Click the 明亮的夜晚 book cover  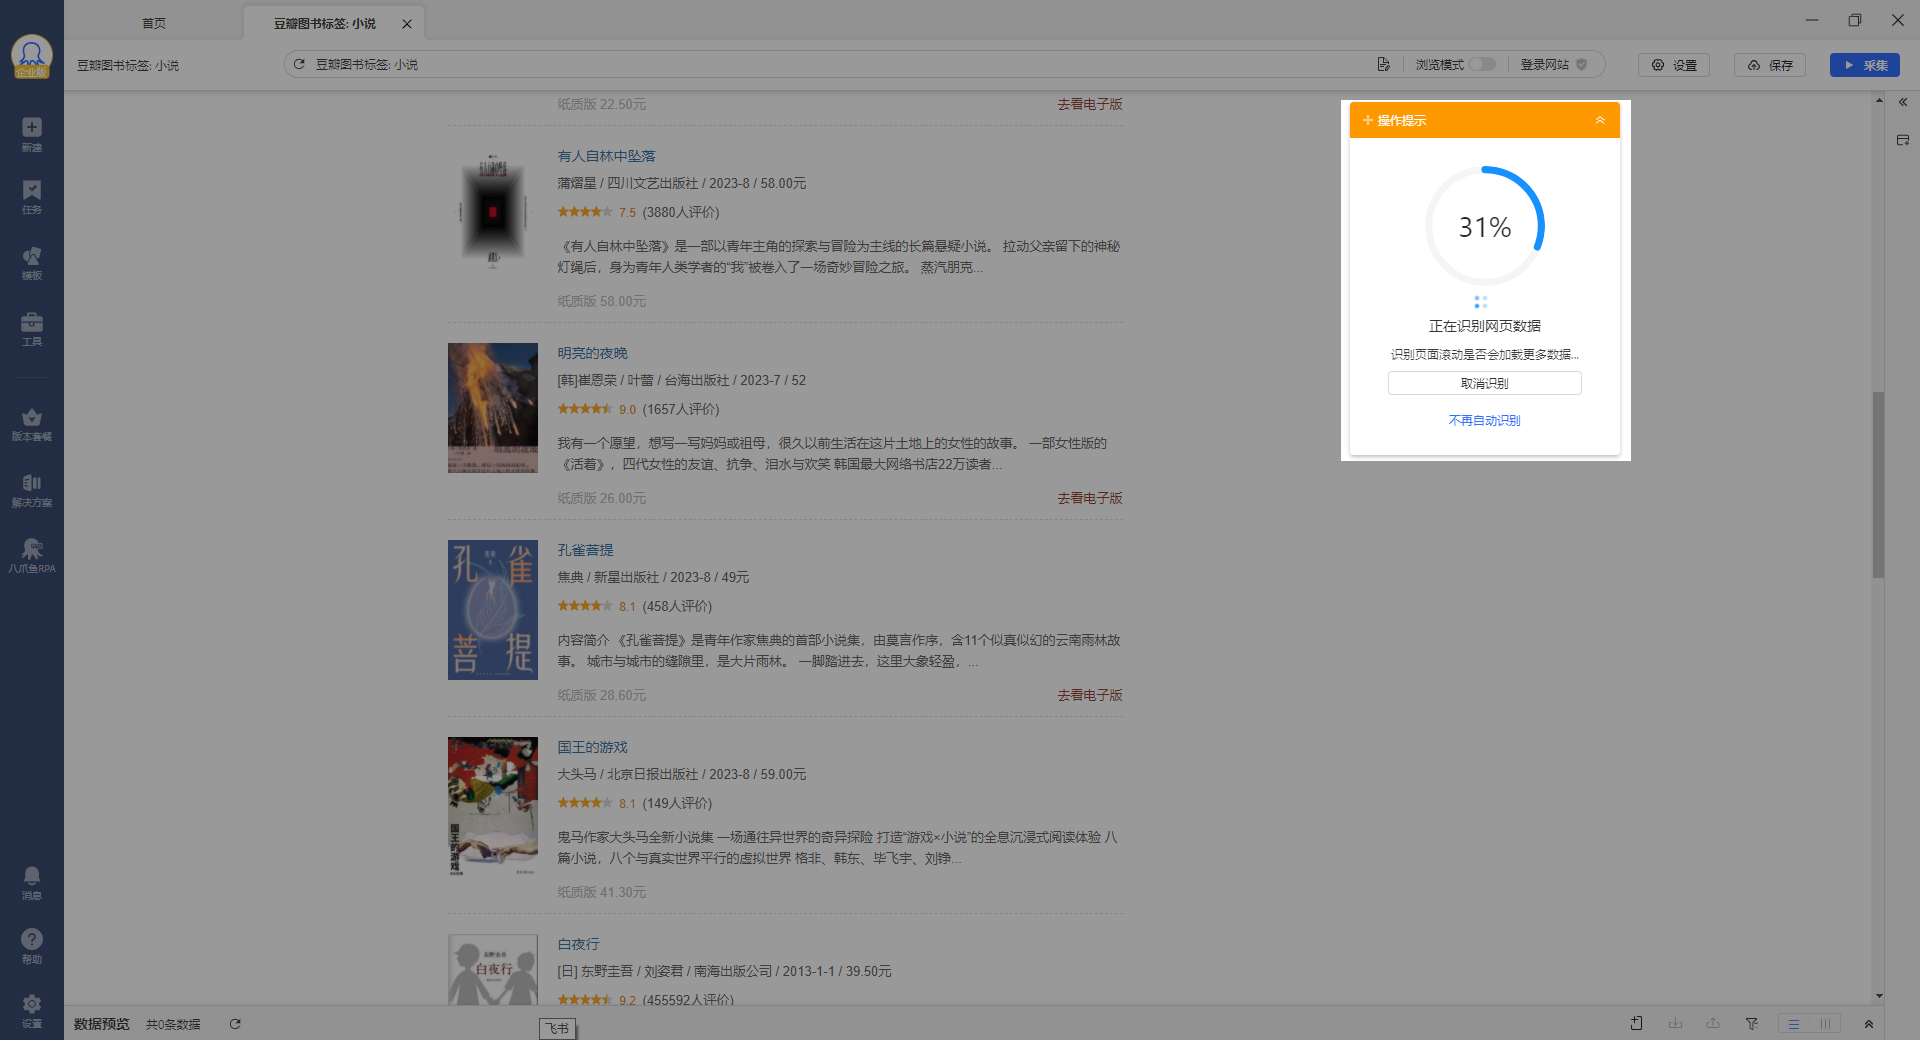coord(493,408)
